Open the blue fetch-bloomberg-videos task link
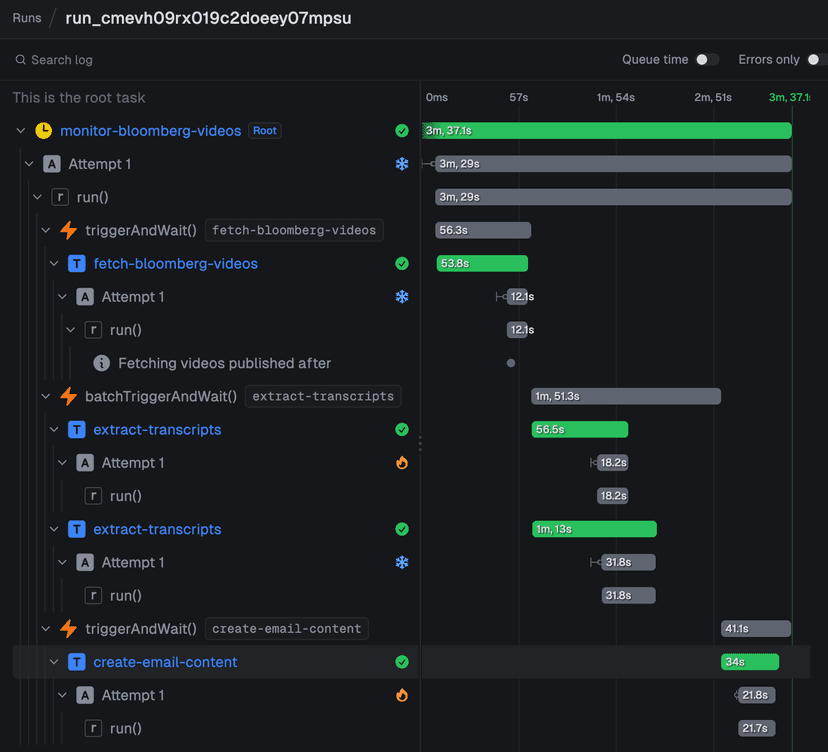828x752 pixels. pyautogui.click(x=175, y=264)
